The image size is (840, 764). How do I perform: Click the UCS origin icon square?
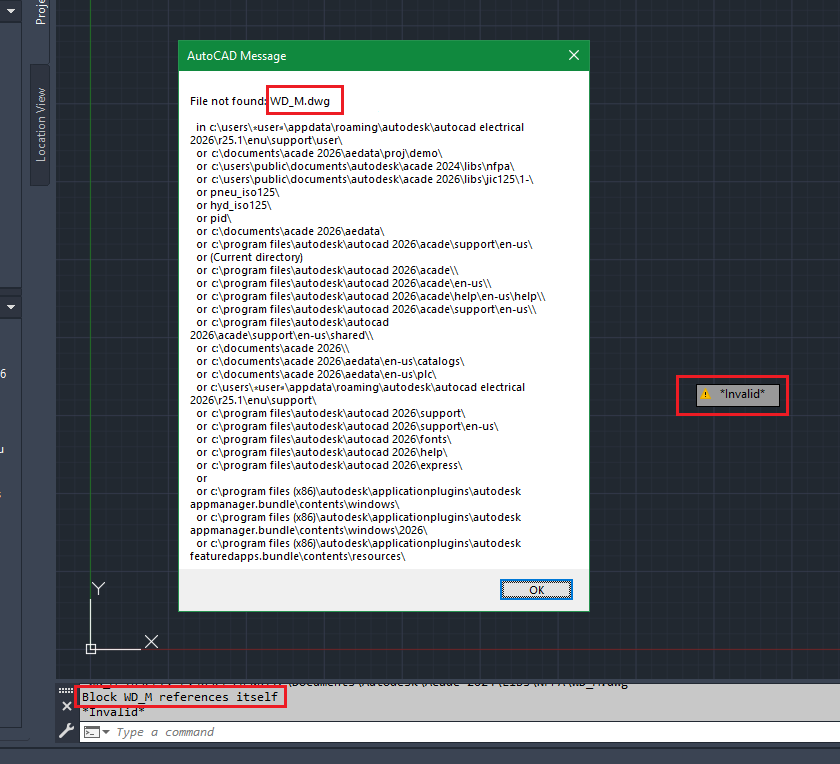(91, 649)
